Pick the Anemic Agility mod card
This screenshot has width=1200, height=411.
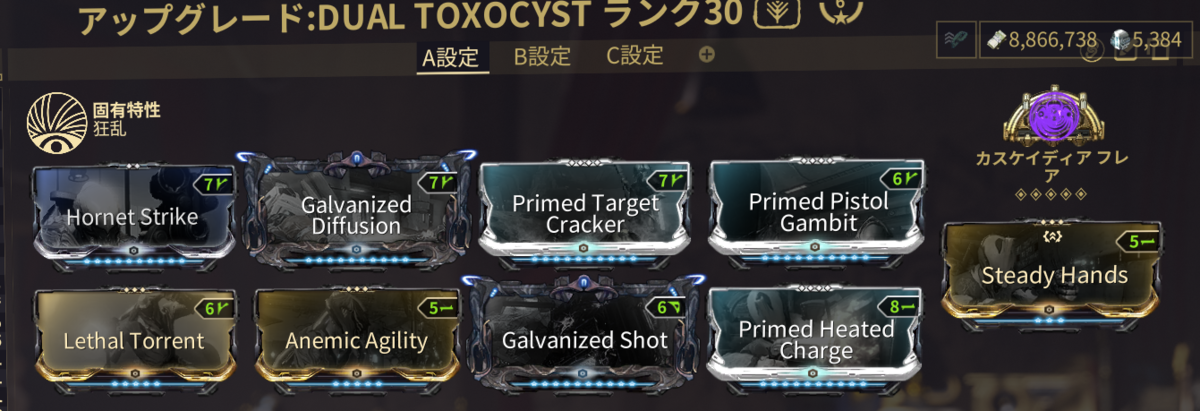pos(357,340)
